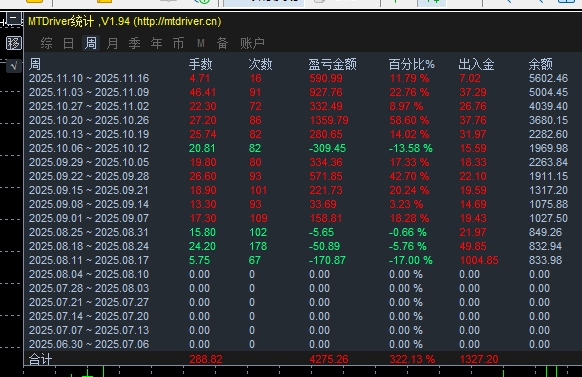This screenshot has width=582, height=377.
Task: Click the 次数 column header
Action: [x=260, y=64]
